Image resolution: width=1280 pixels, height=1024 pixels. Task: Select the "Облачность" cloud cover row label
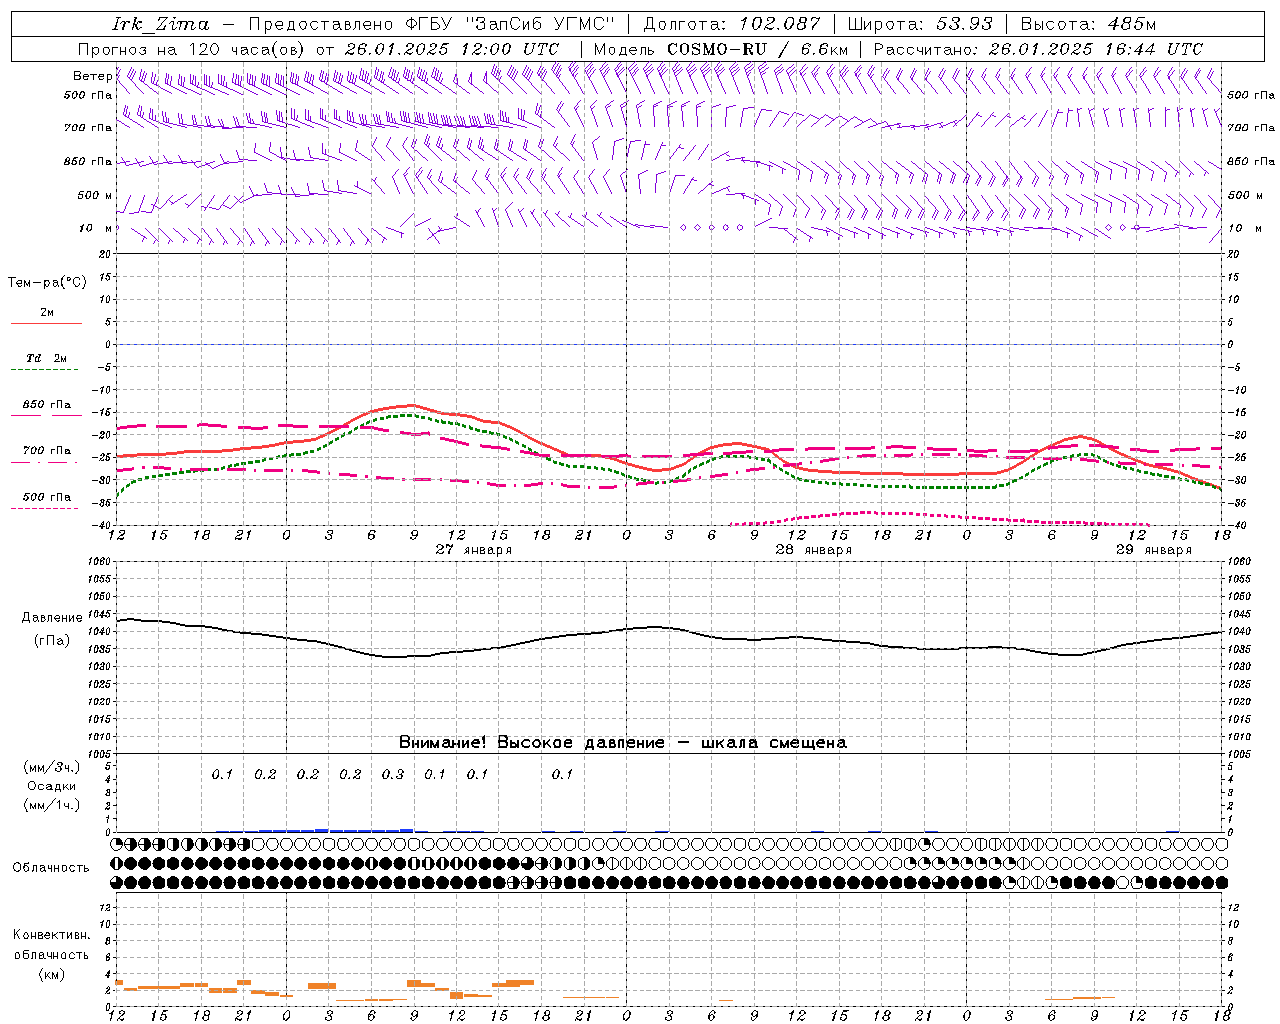pyautogui.click(x=51, y=867)
